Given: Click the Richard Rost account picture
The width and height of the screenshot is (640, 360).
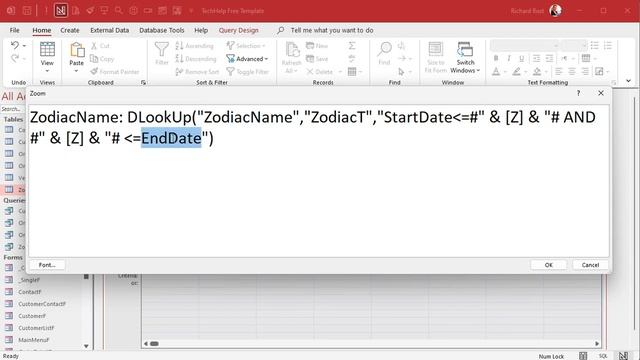Looking at the screenshot, I should click(x=556, y=11).
